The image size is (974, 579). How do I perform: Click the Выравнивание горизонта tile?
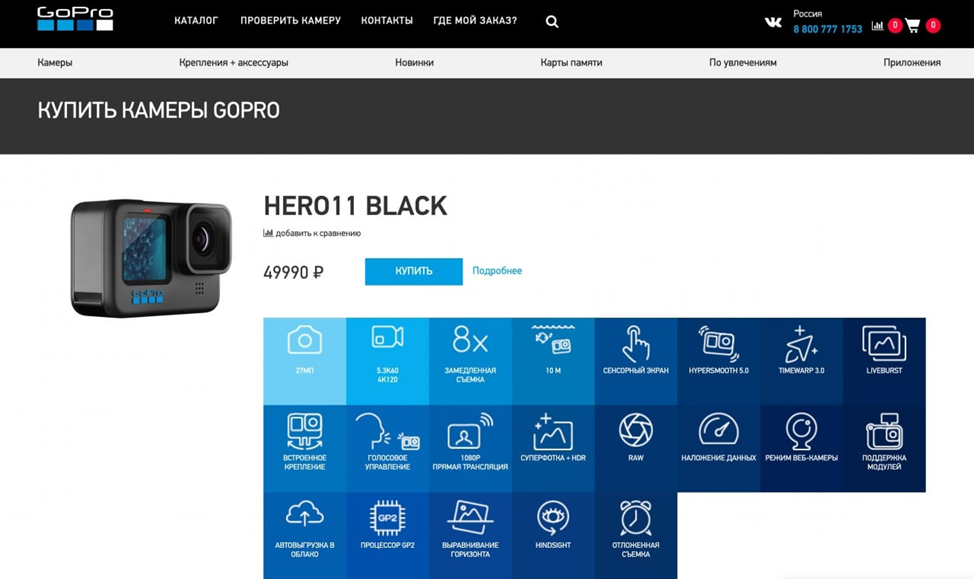(470, 536)
